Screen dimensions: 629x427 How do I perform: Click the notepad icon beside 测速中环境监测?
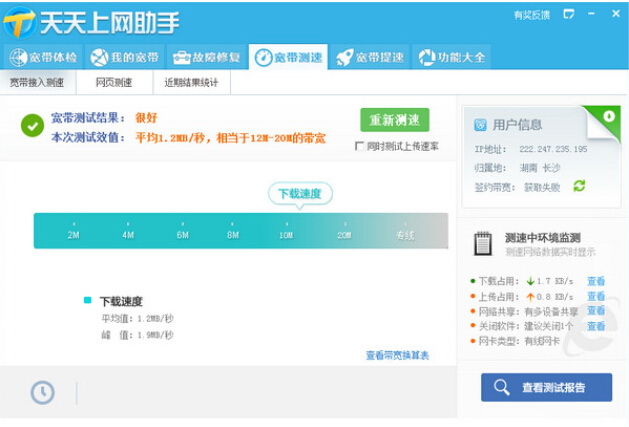(x=483, y=244)
